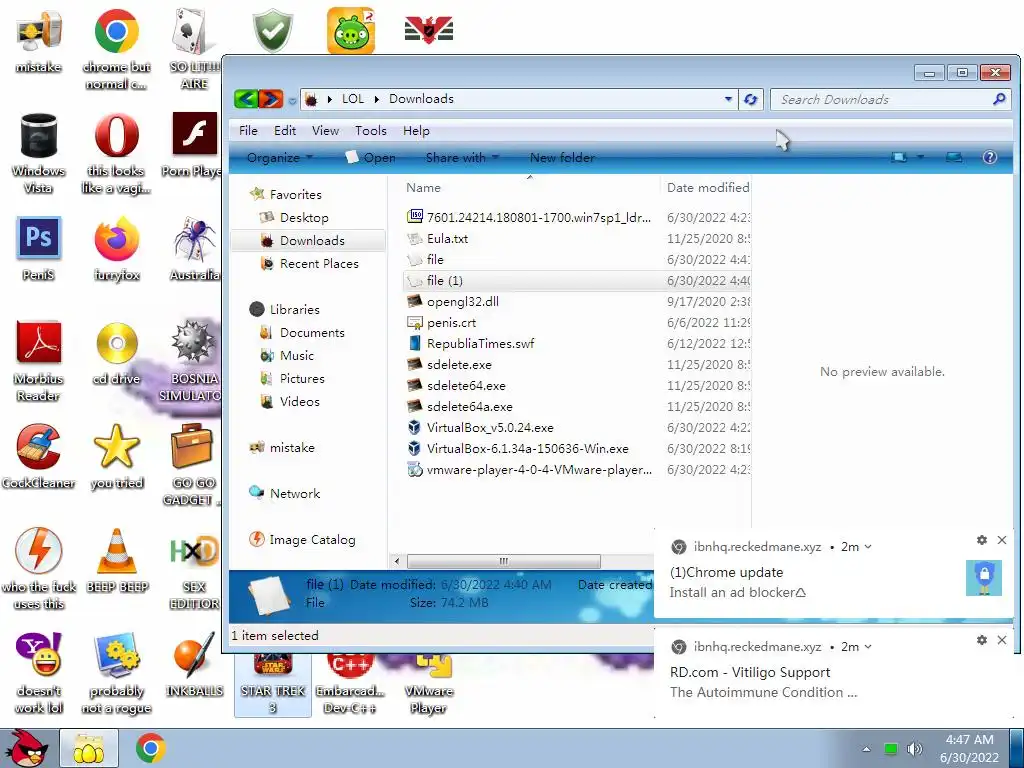This screenshot has width=1024, height=768.
Task: Open the Yahoo messenger desktop icon
Action: (x=39, y=673)
